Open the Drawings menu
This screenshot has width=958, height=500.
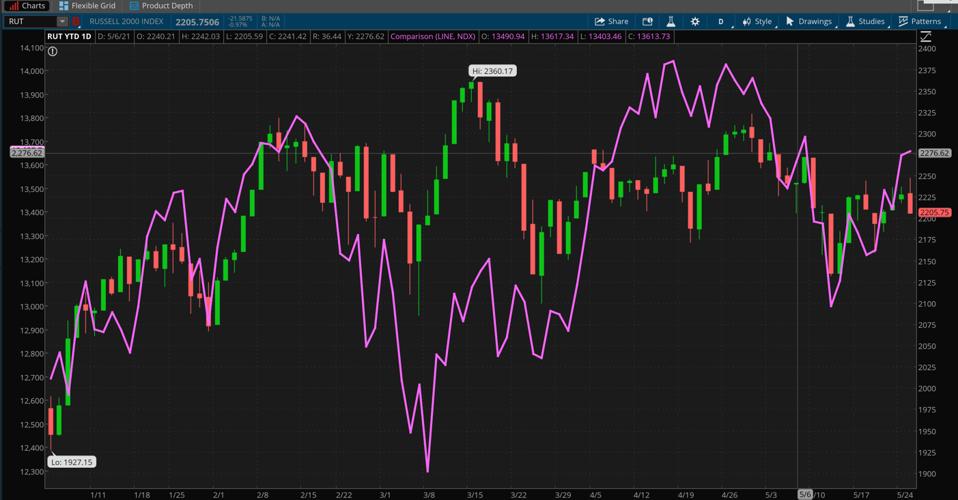(810, 21)
